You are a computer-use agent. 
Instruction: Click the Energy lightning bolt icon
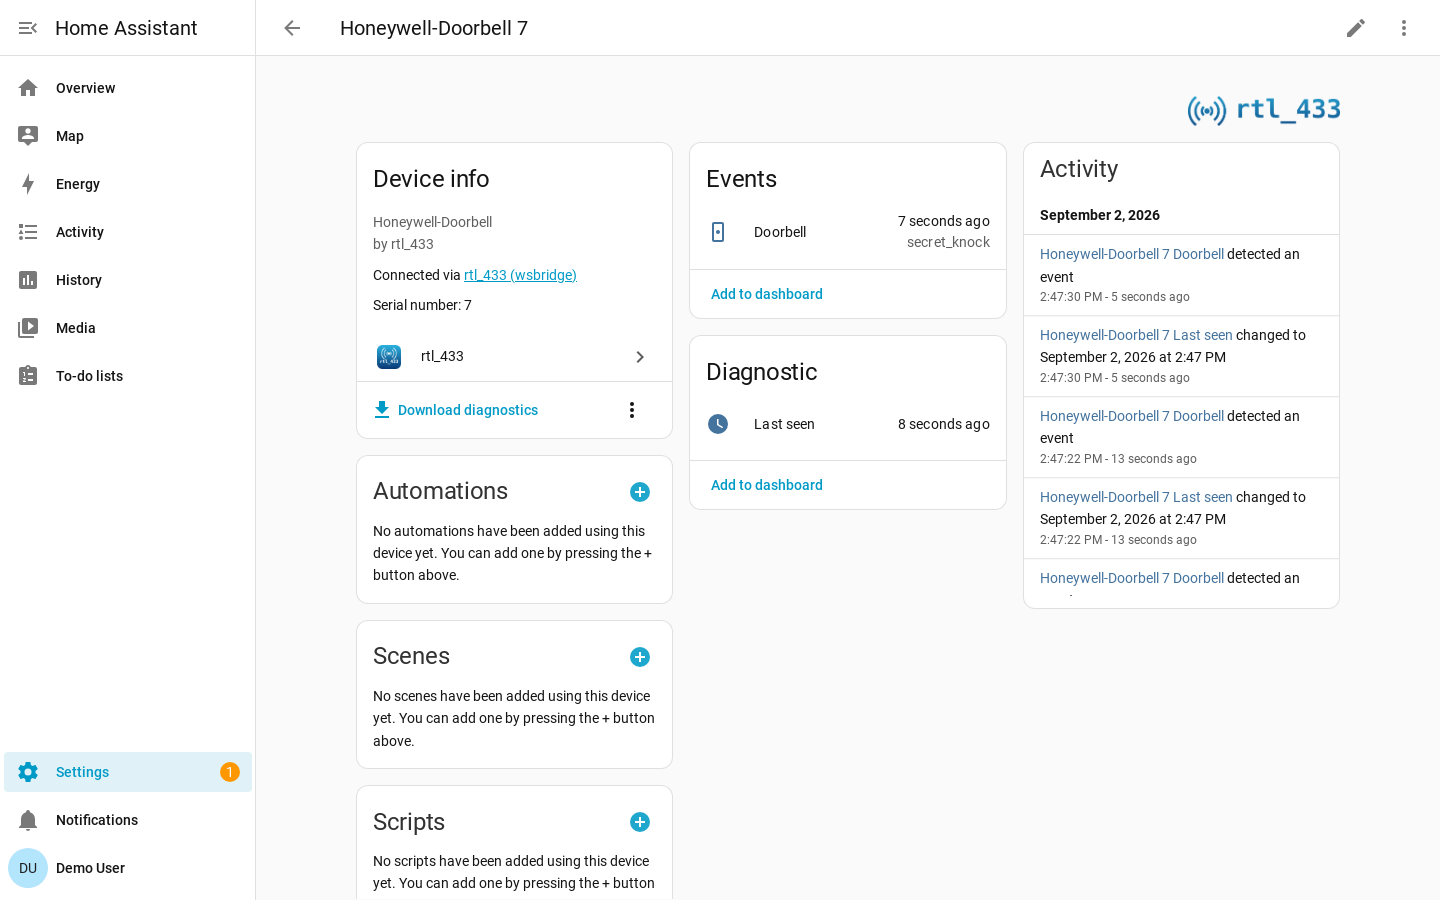click(x=28, y=184)
